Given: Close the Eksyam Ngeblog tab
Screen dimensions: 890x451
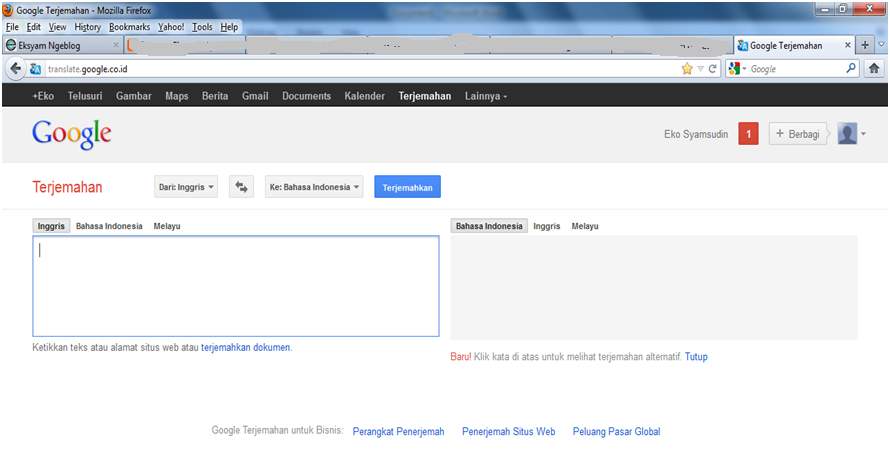Looking at the screenshot, I should point(116,45).
